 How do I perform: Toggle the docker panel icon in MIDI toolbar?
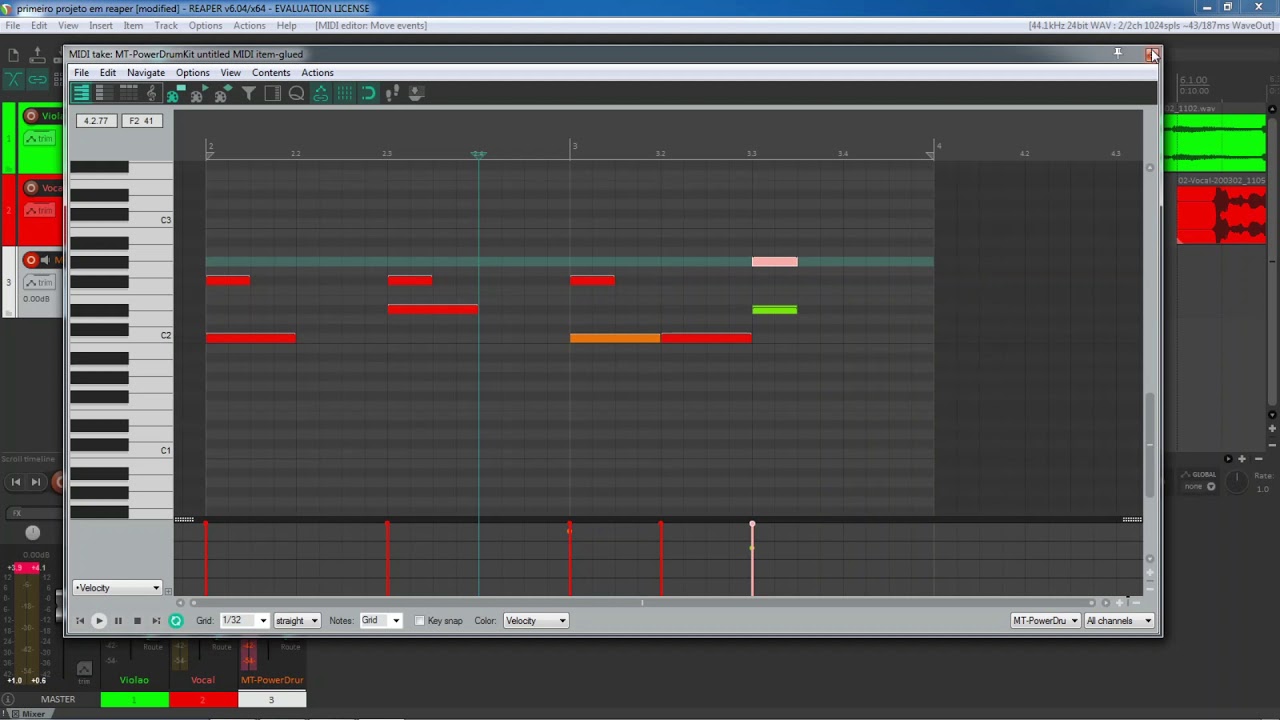click(x=272, y=93)
